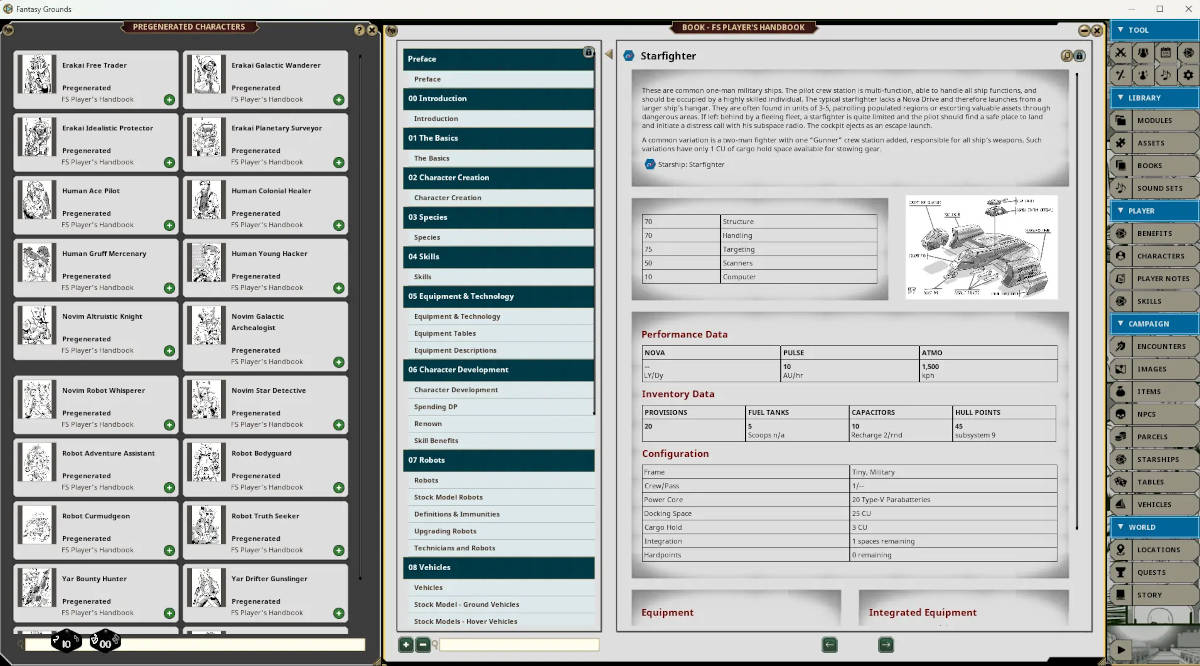Click the Starfighter page vertical scrollbar

pyautogui.click(x=1077, y=300)
